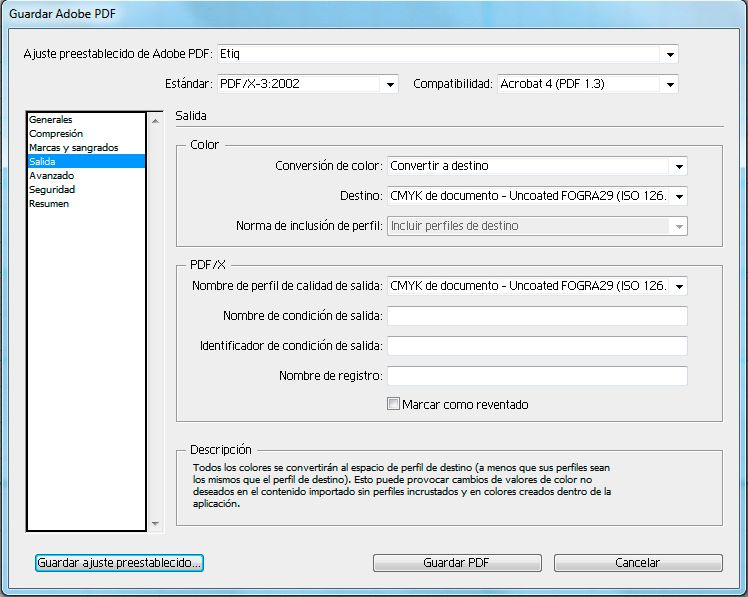
Task: Click the Cancelar button
Action: (637, 563)
